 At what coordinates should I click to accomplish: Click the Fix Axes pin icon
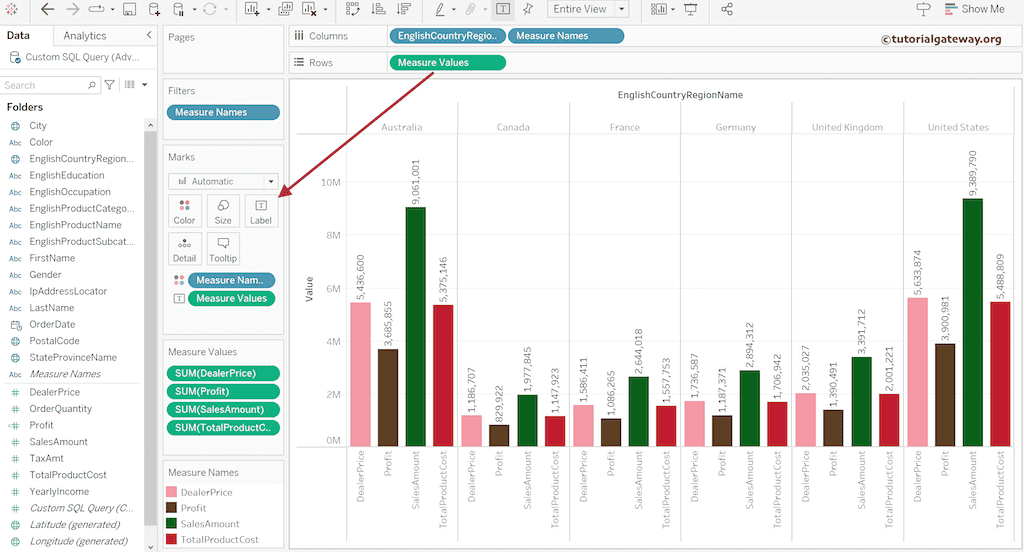click(x=528, y=9)
